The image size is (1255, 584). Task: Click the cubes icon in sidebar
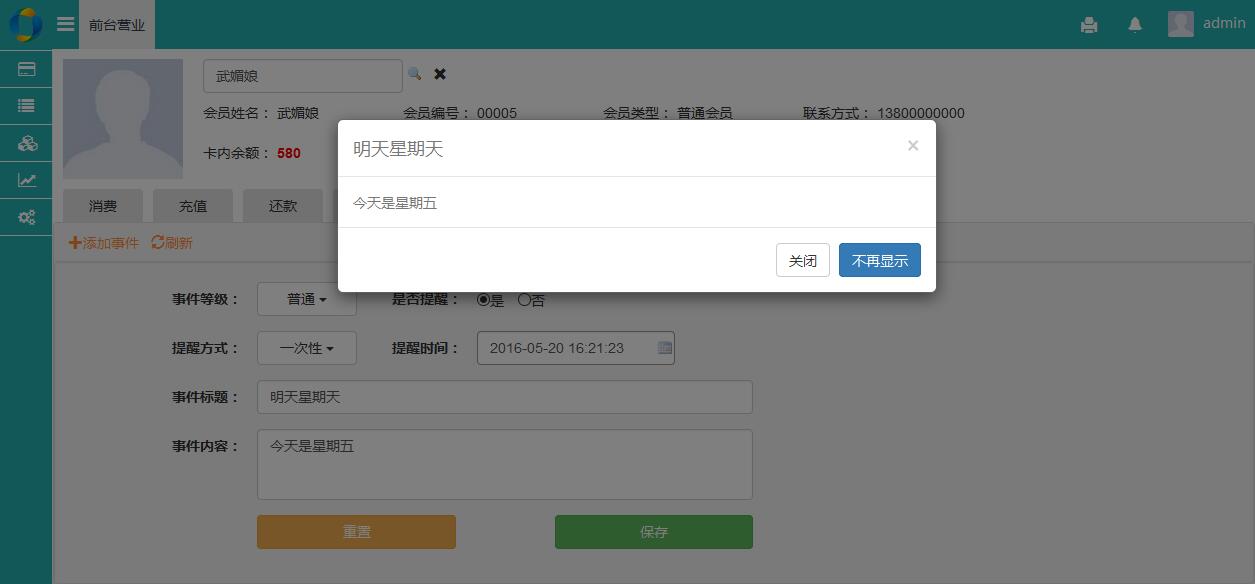point(27,143)
